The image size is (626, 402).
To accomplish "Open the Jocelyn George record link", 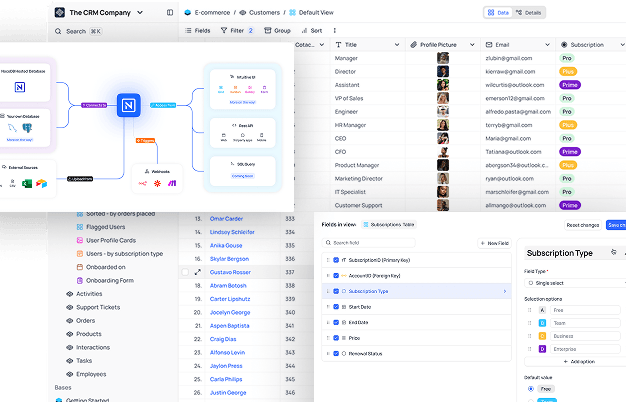I will click(x=230, y=313).
